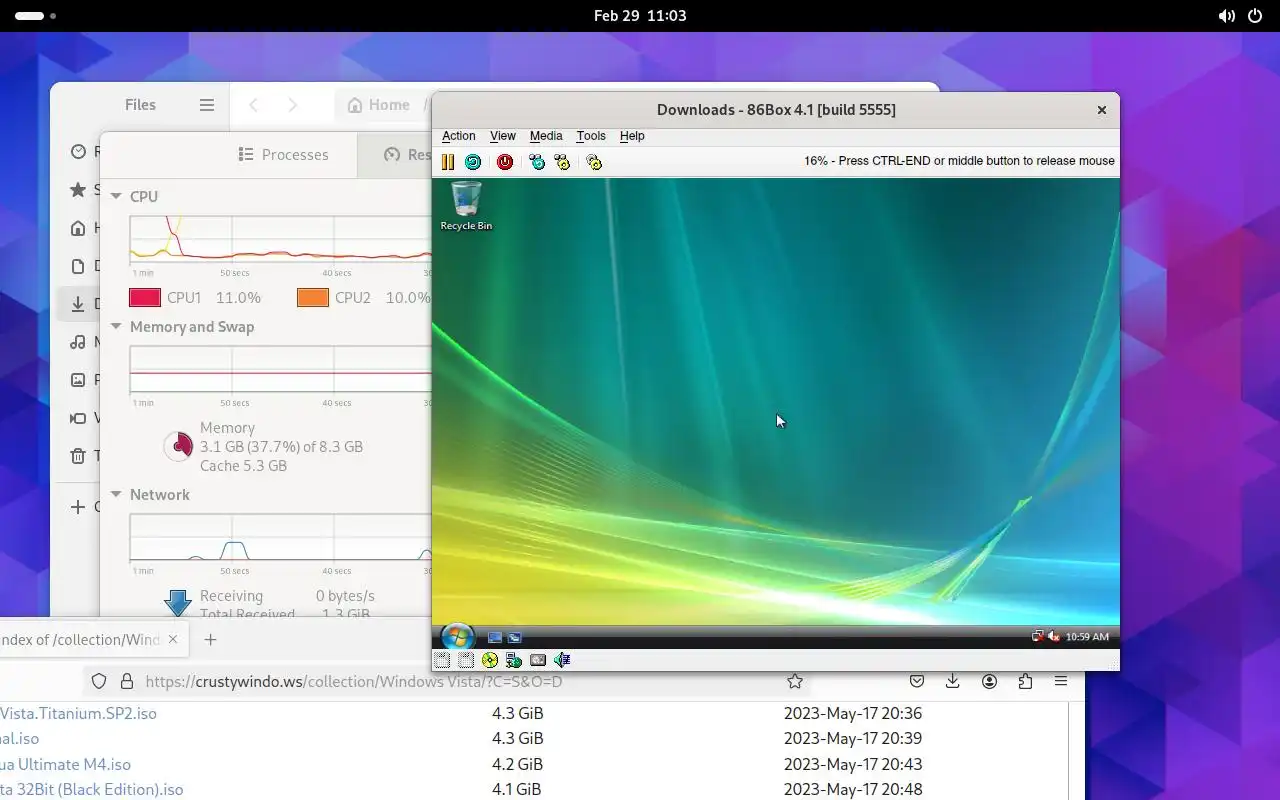Click Memory pie chart color indicator
This screenshot has width=1280, height=800.
click(178, 446)
